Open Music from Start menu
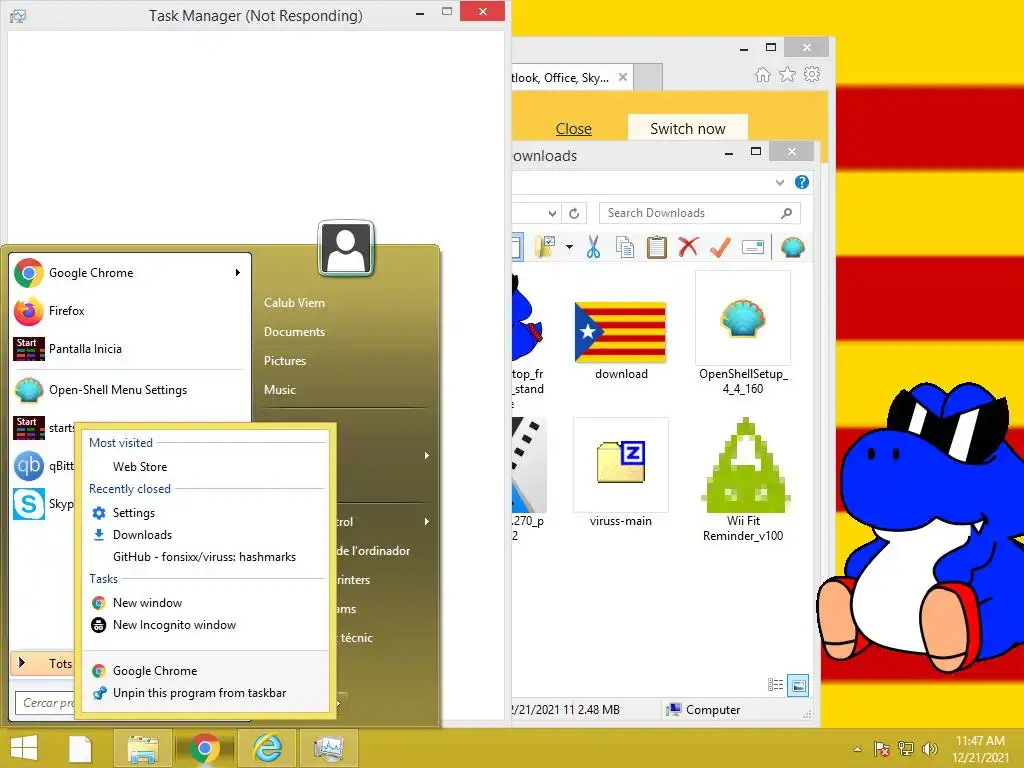Screen dimensions: 1024x768 click(280, 390)
